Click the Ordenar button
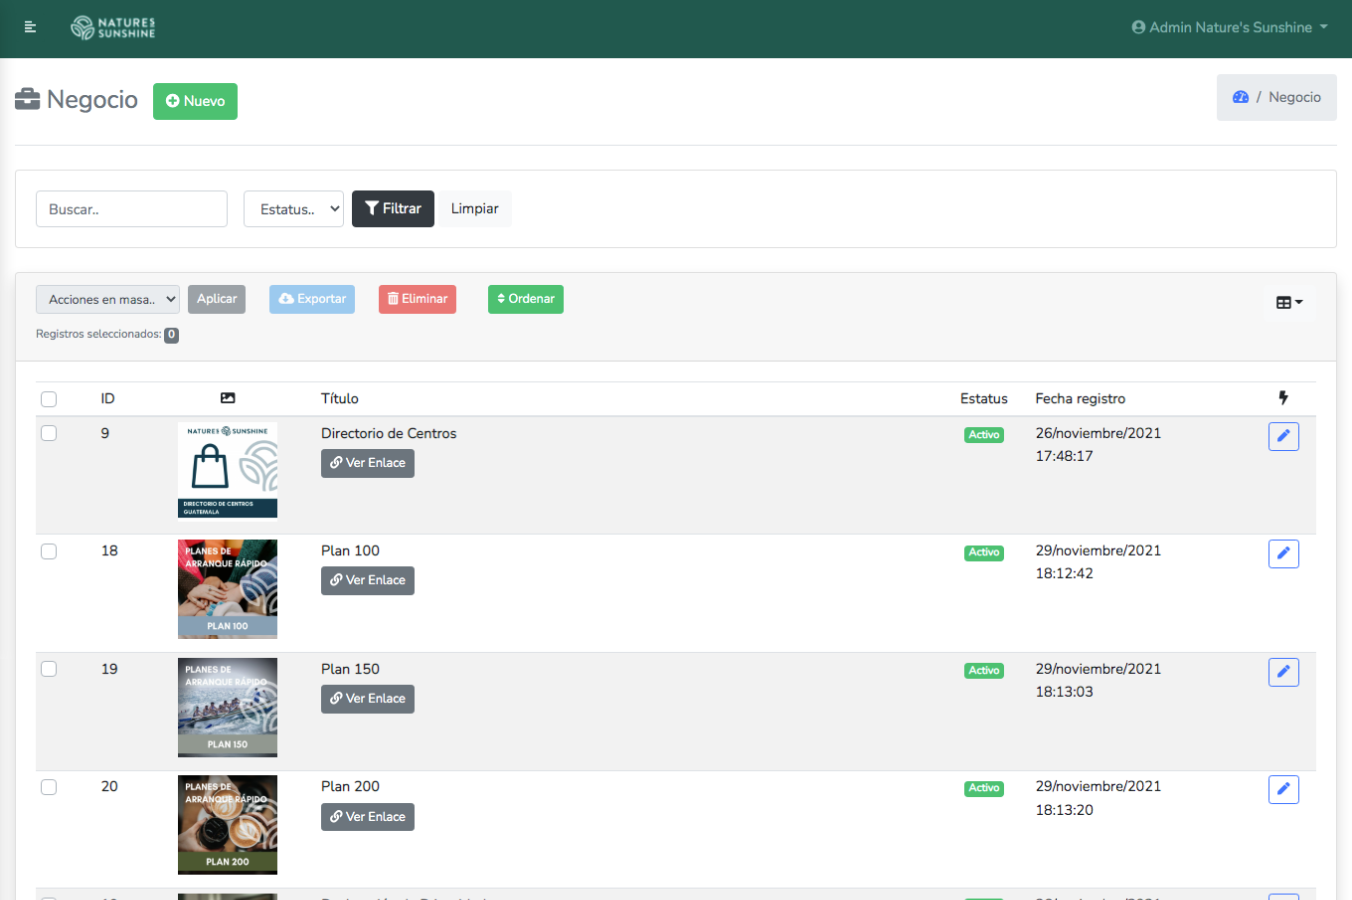 525,299
